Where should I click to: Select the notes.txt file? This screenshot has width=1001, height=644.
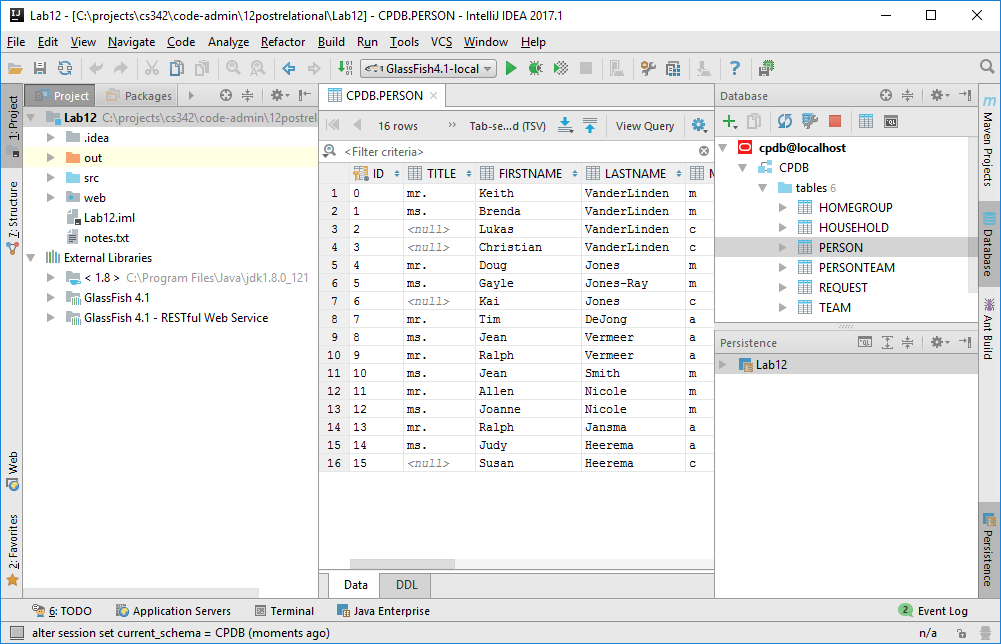[106, 237]
